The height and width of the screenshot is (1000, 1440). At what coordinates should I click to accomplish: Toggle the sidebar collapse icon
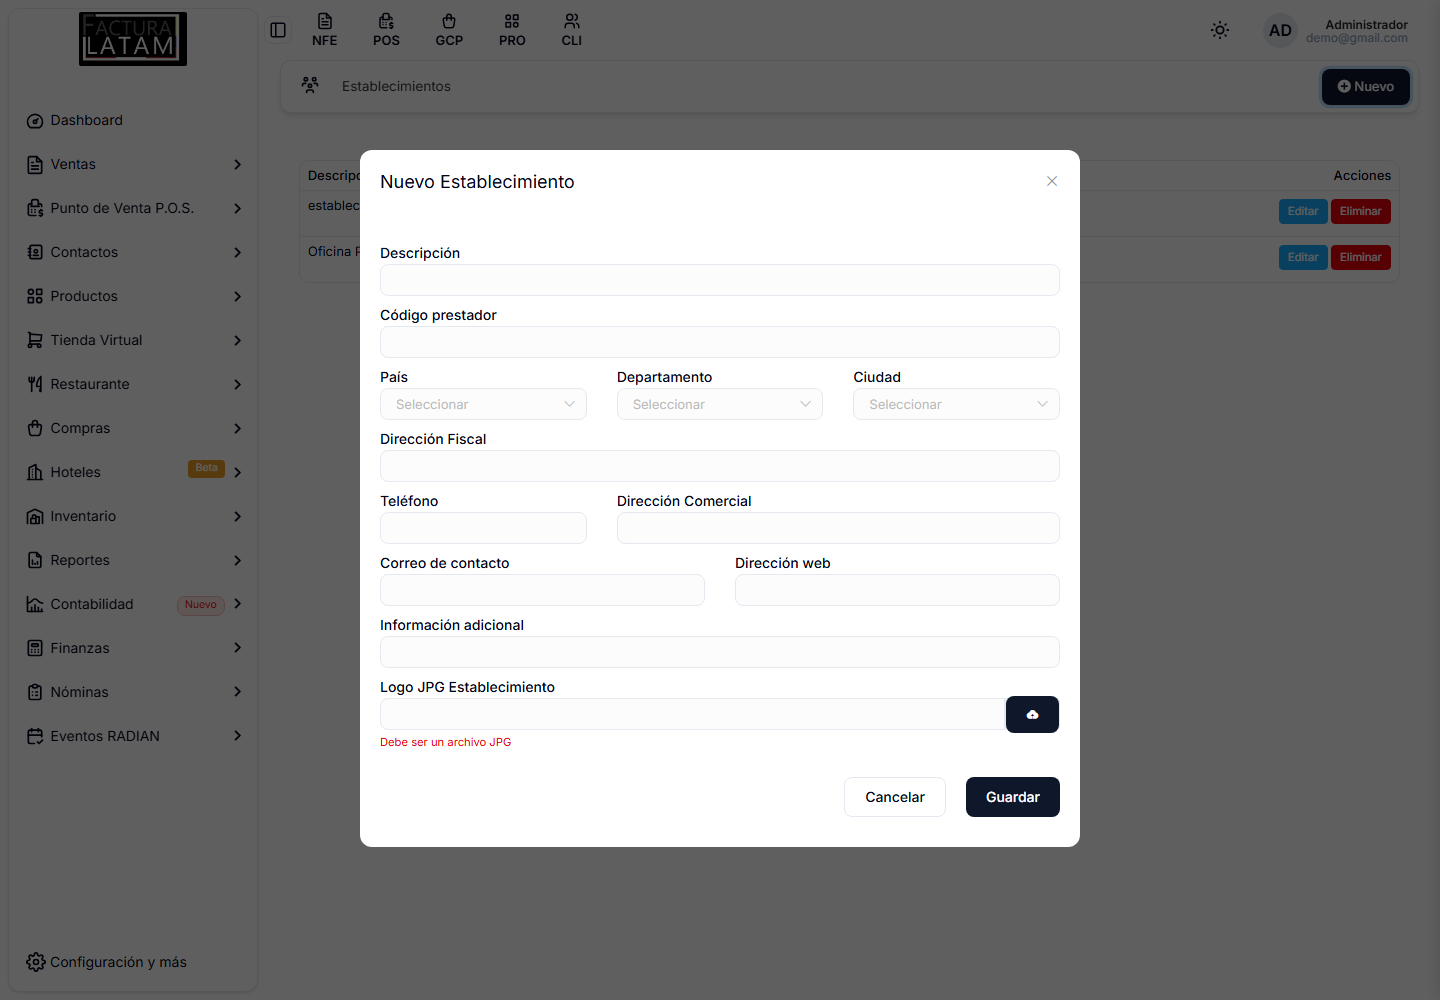coord(278,30)
